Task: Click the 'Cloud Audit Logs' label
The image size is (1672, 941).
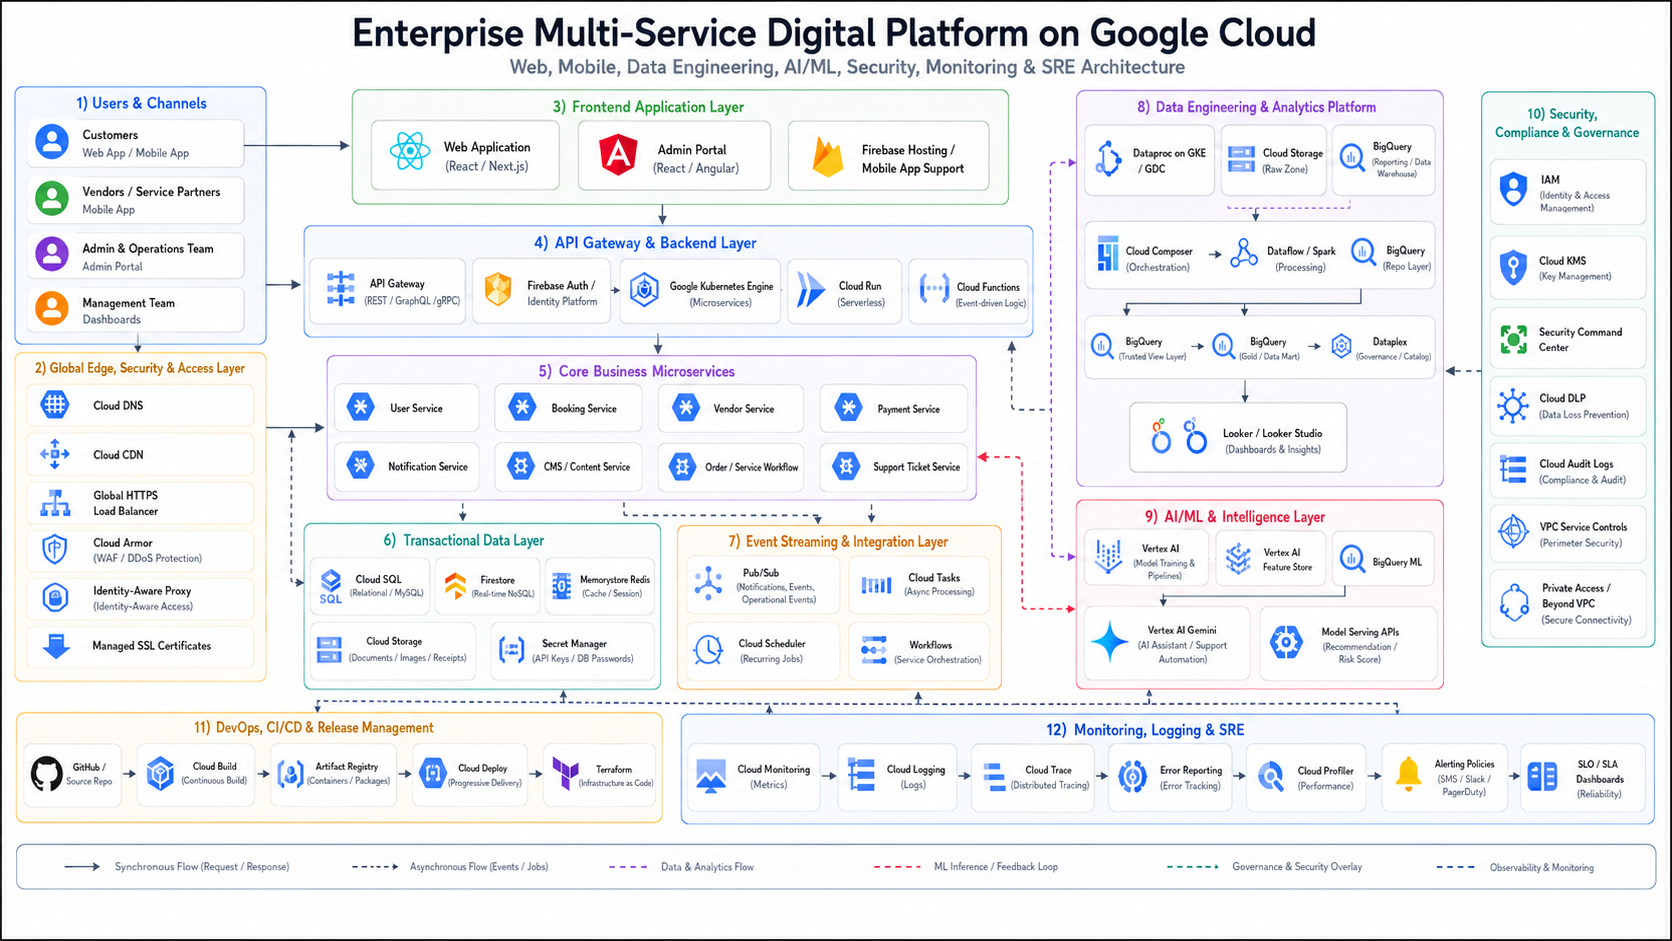Action: pos(1576,464)
